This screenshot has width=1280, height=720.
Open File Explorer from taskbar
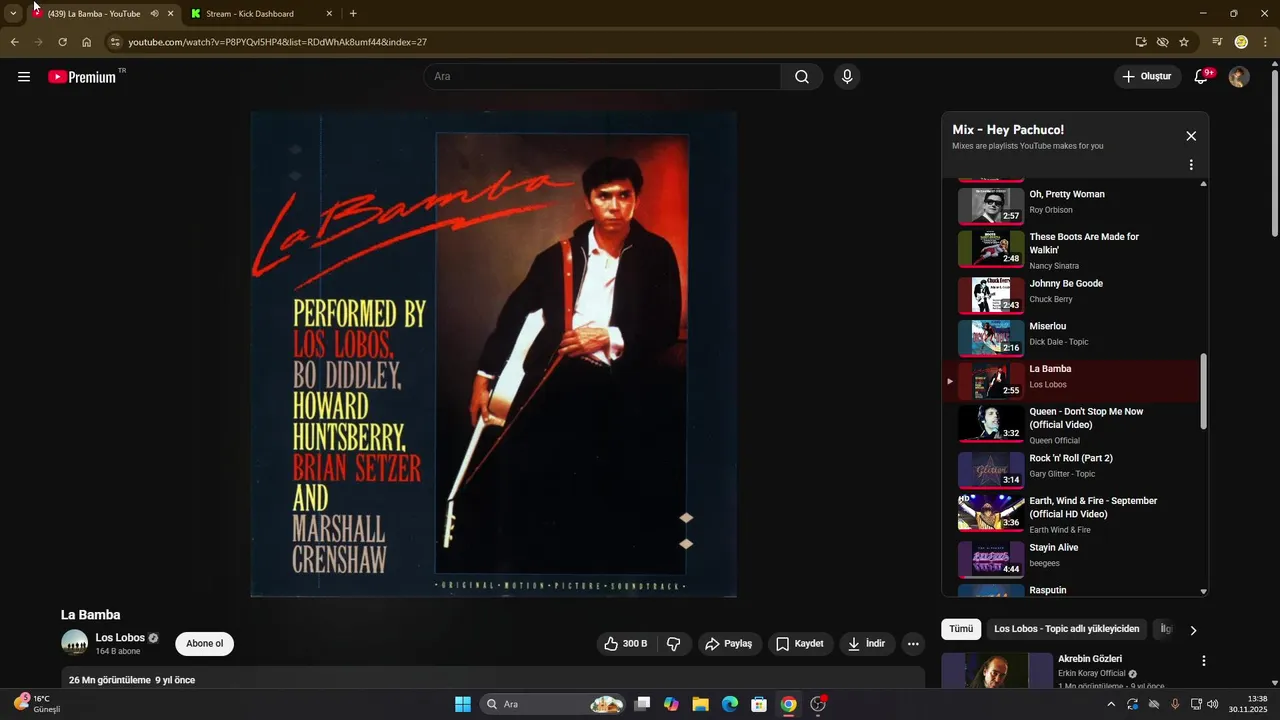(700, 704)
